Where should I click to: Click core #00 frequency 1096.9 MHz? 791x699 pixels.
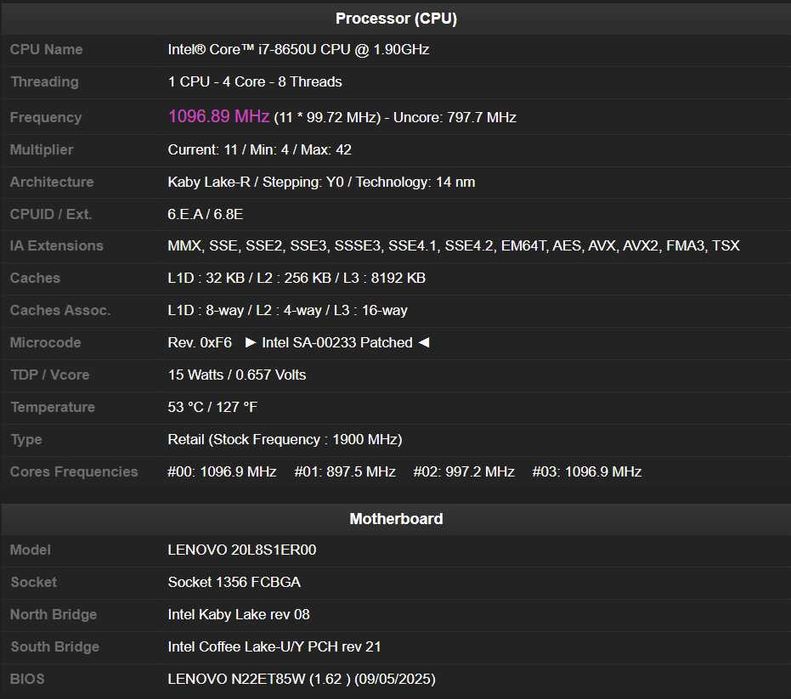point(222,472)
